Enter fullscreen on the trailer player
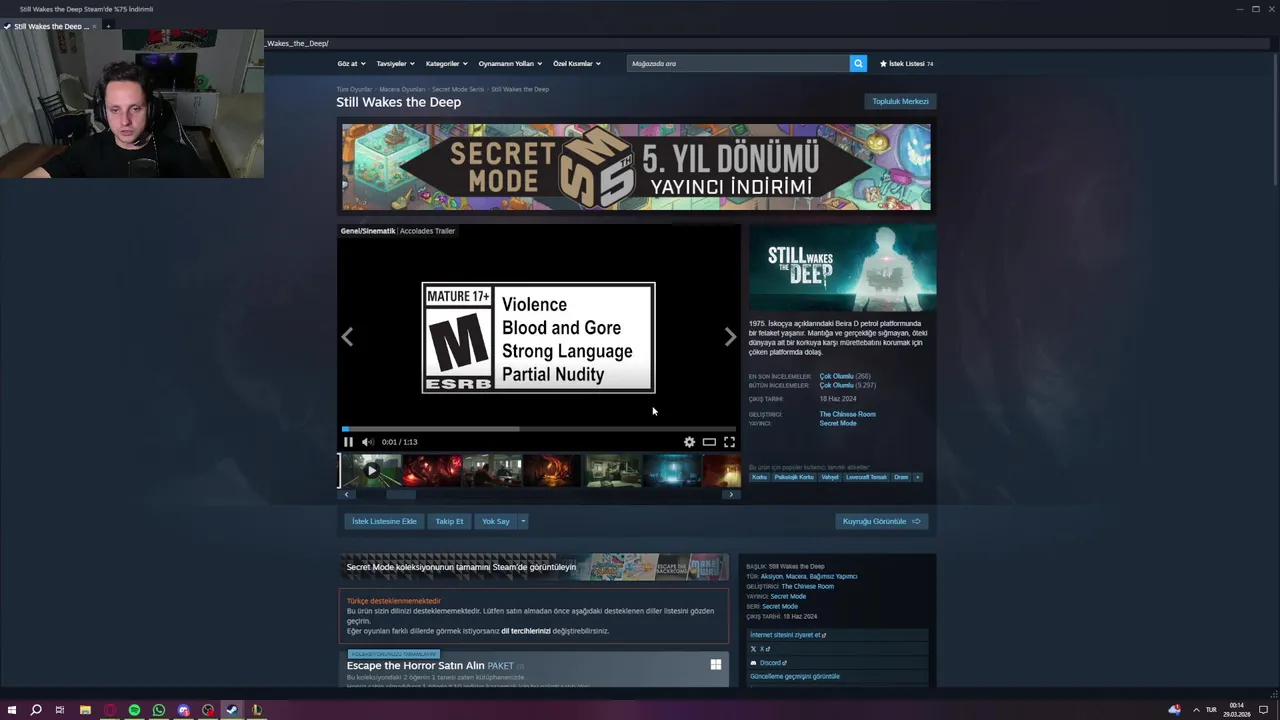This screenshot has width=1280, height=720. point(729,442)
